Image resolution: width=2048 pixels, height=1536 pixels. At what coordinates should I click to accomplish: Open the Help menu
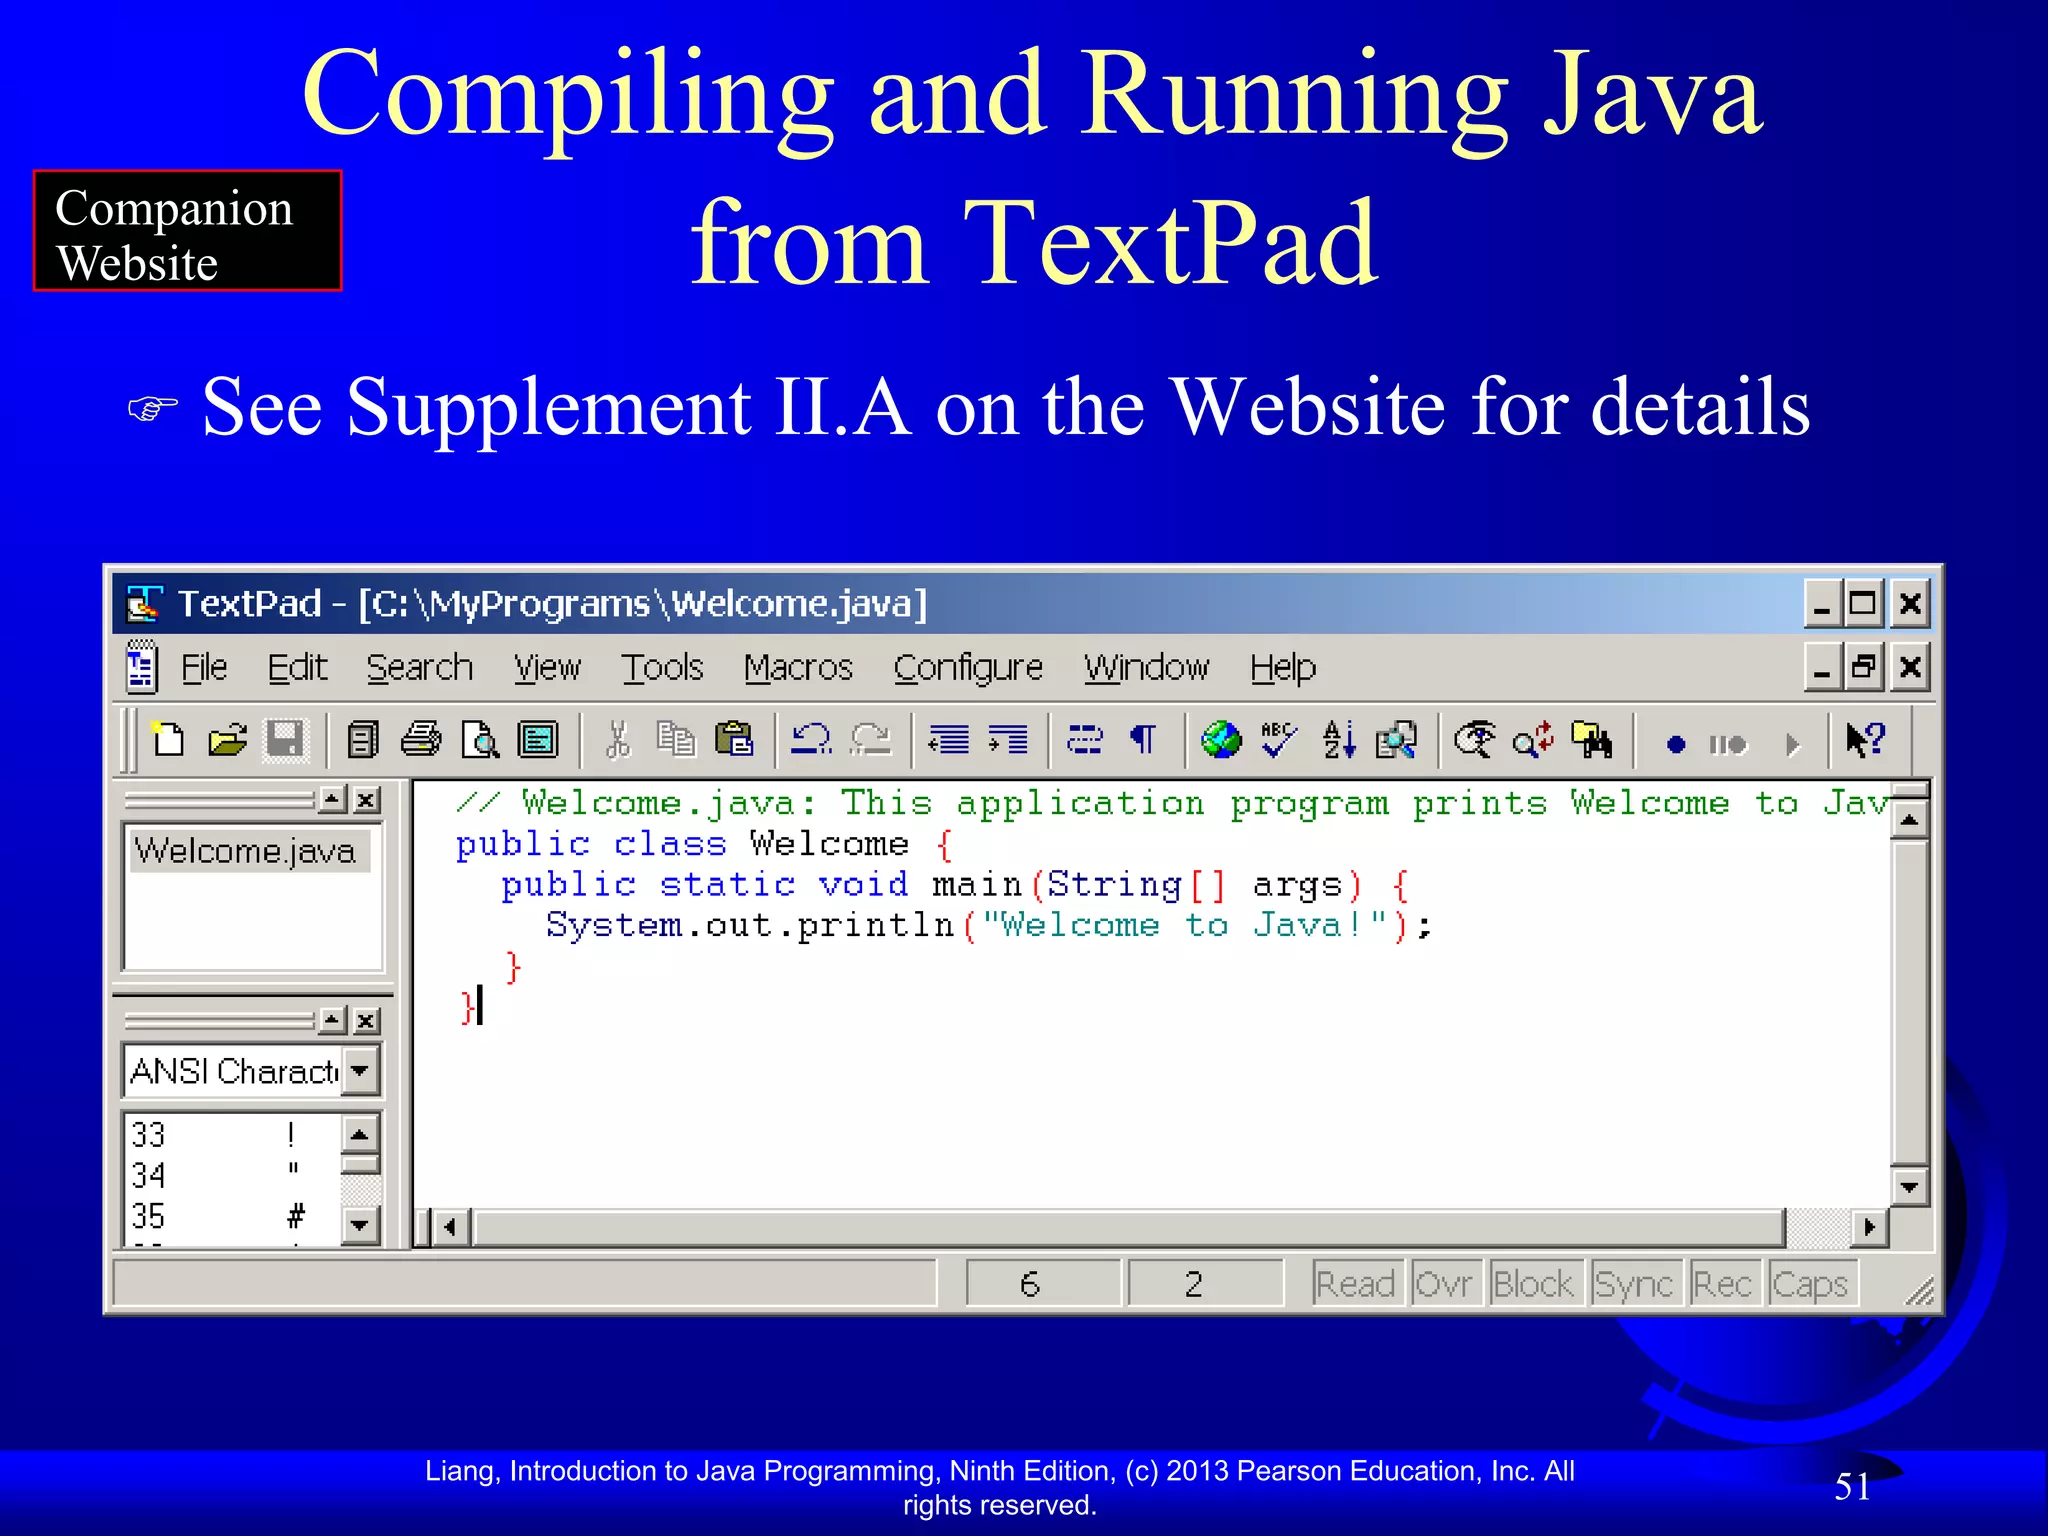pyautogui.click(x=1283, y=667)
